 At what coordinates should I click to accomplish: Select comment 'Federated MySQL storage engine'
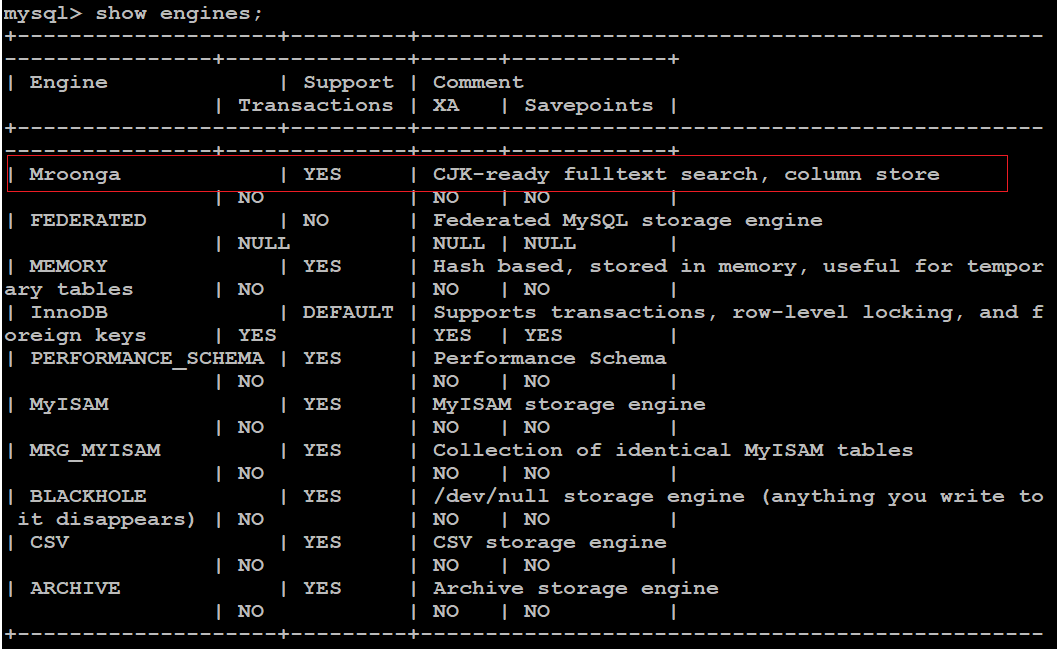628,220
